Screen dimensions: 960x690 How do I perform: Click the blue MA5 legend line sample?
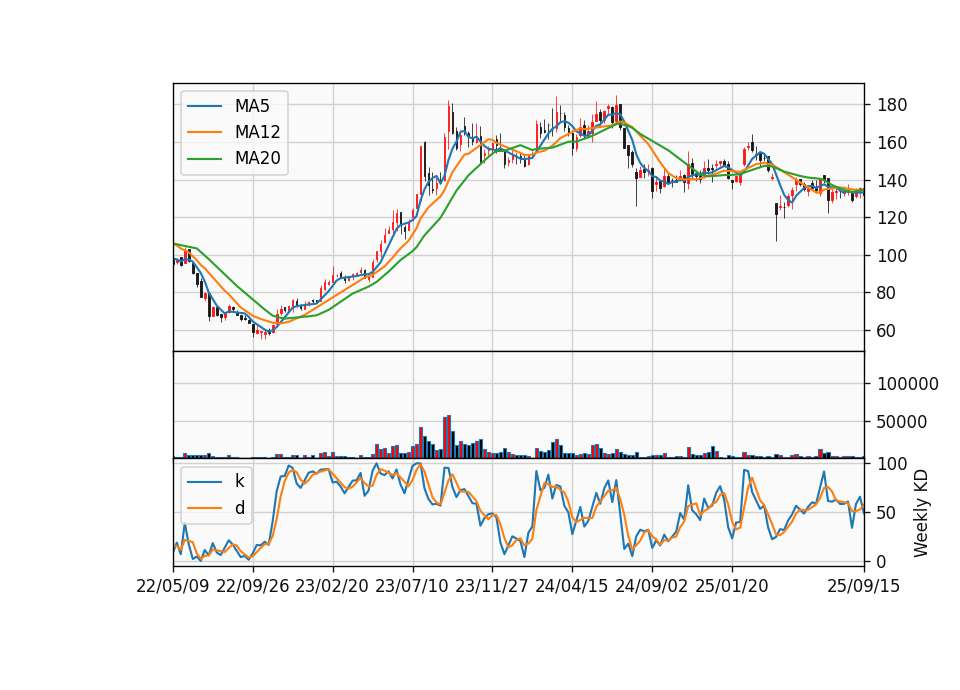204,106
